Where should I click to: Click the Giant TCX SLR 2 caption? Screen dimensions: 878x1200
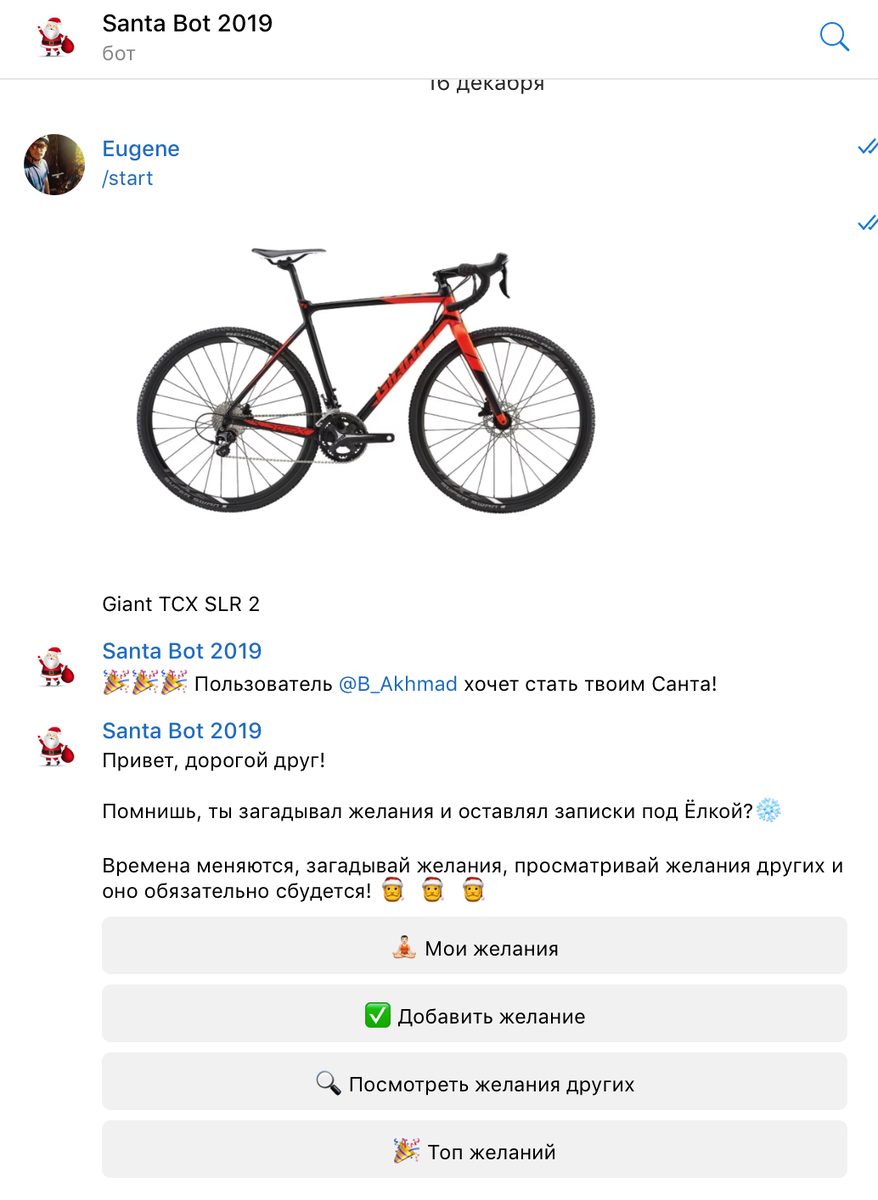point(181,604)
